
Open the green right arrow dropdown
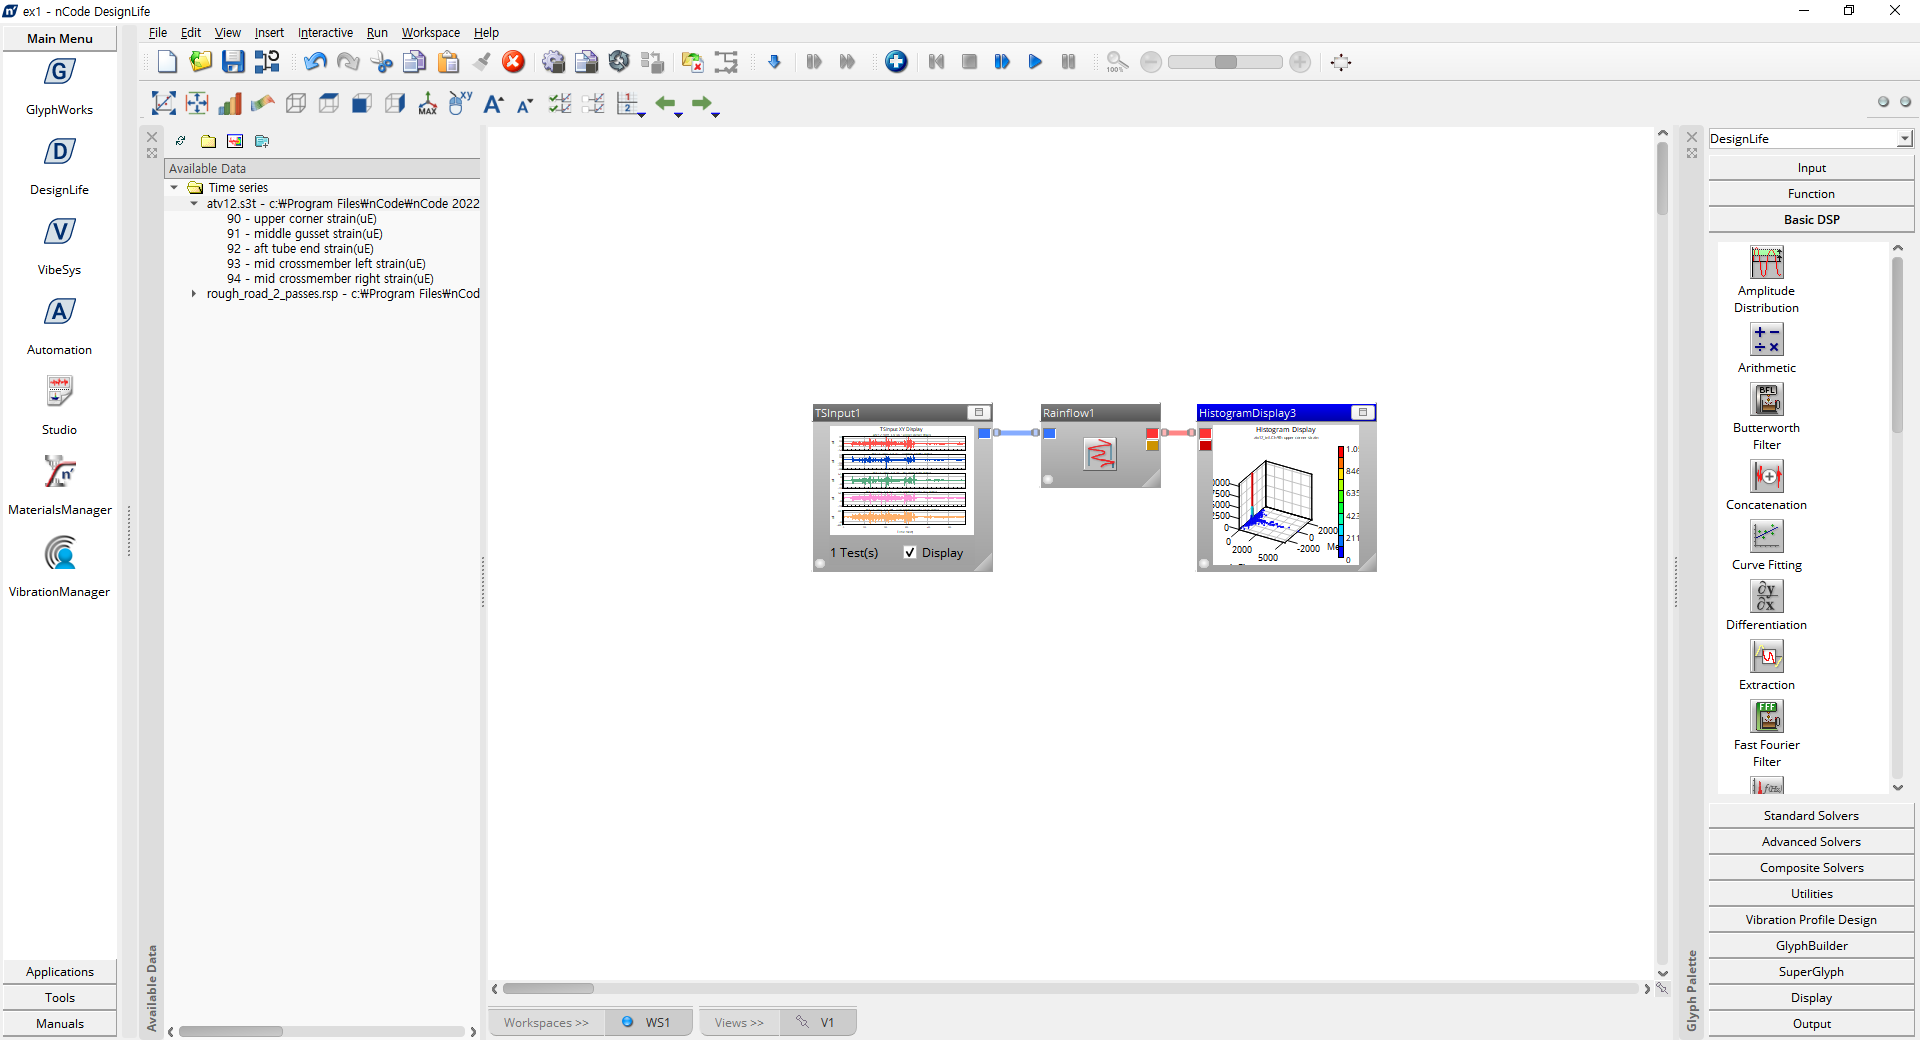[x=716, y=114]
